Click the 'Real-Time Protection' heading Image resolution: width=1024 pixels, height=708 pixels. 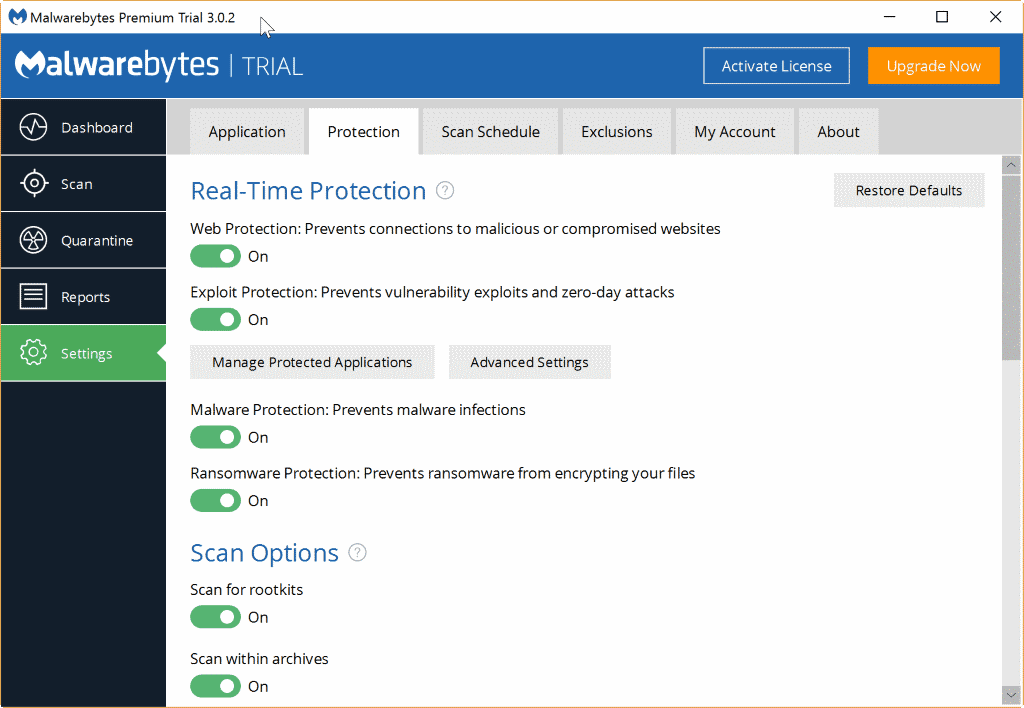click(308, 191)
